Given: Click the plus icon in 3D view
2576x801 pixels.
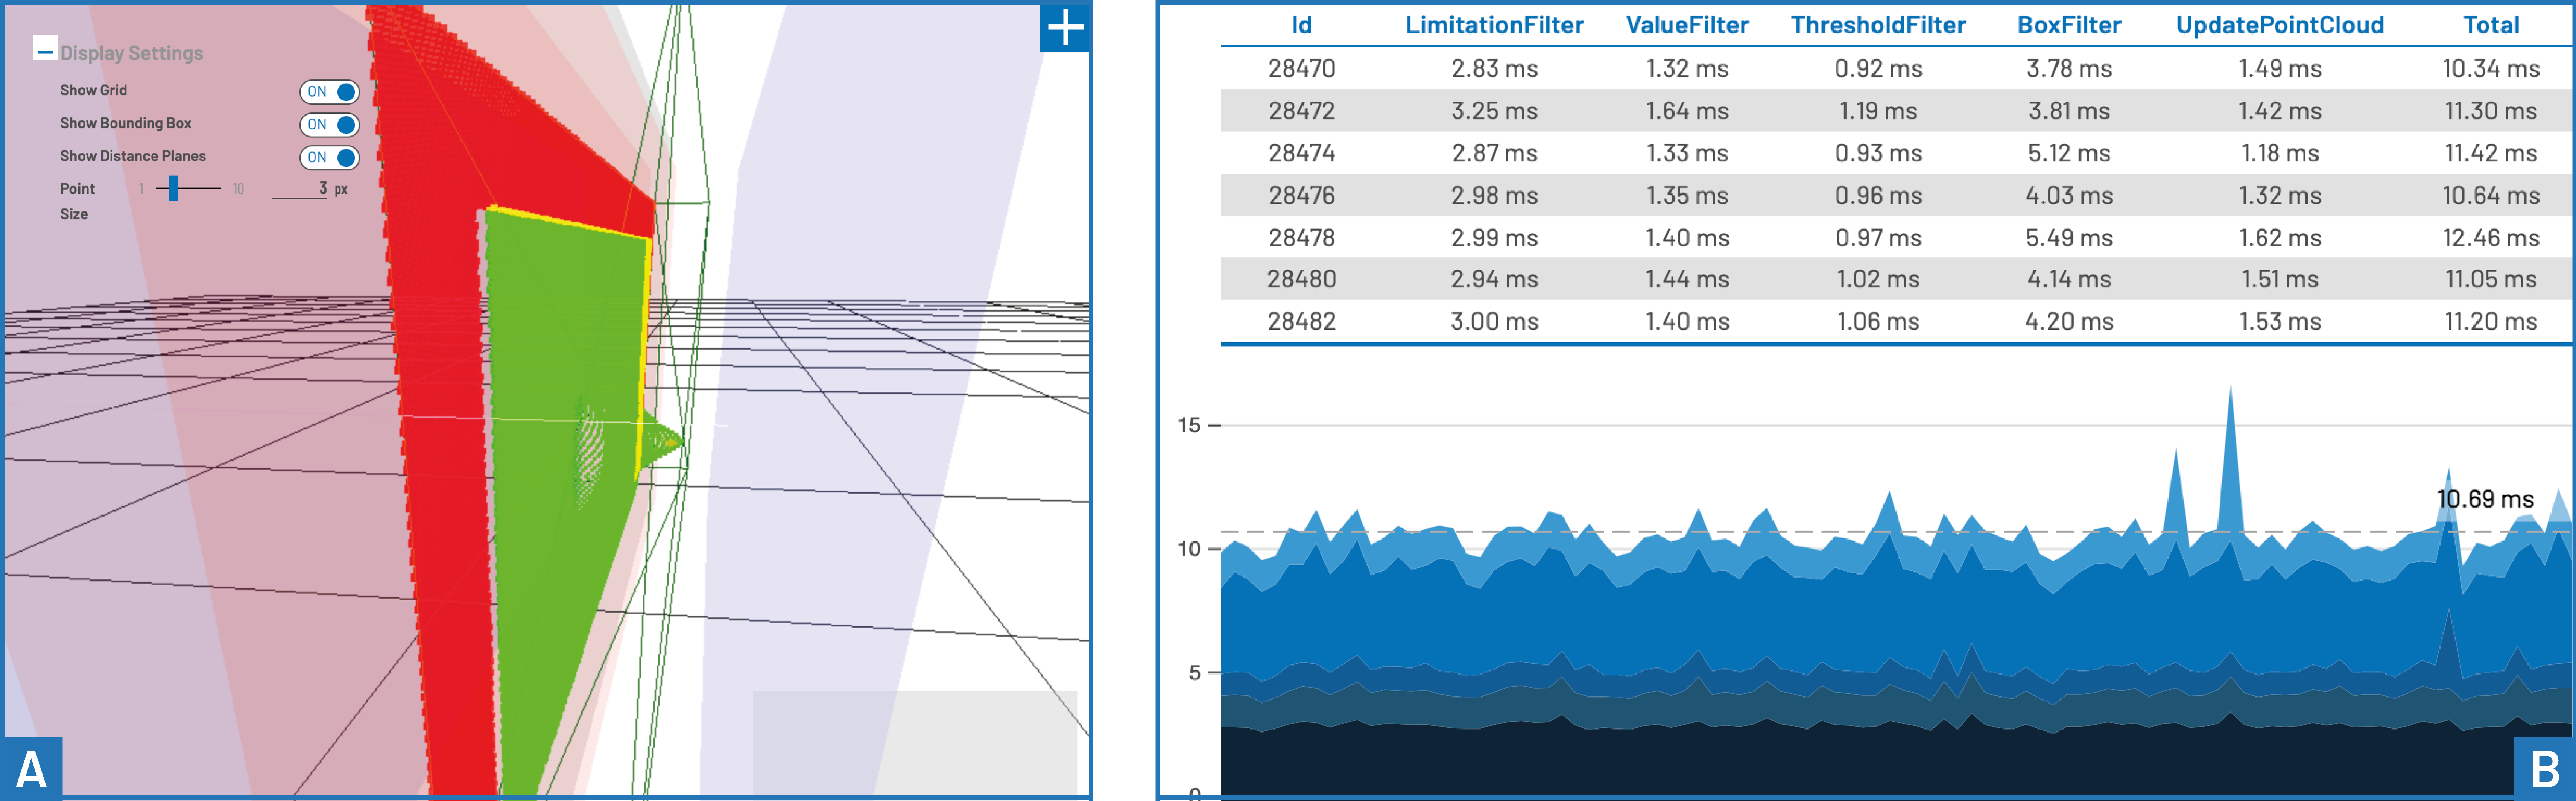Looking at the screenshot, I should click(1065, 28).
